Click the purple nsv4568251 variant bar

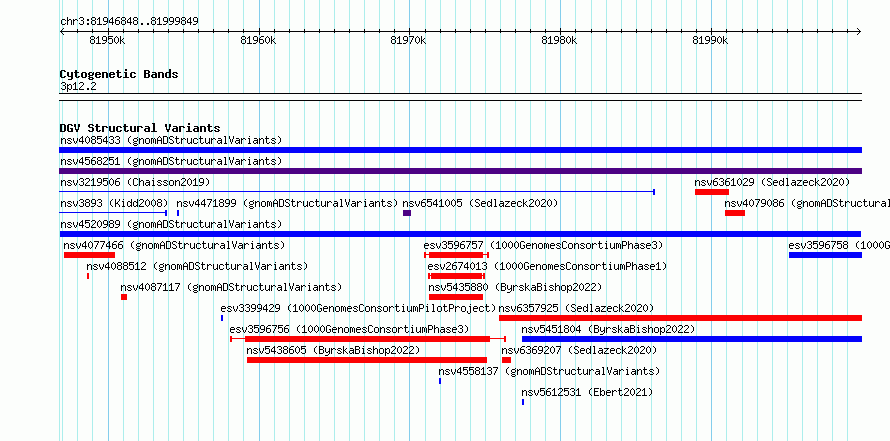(460, 171)
